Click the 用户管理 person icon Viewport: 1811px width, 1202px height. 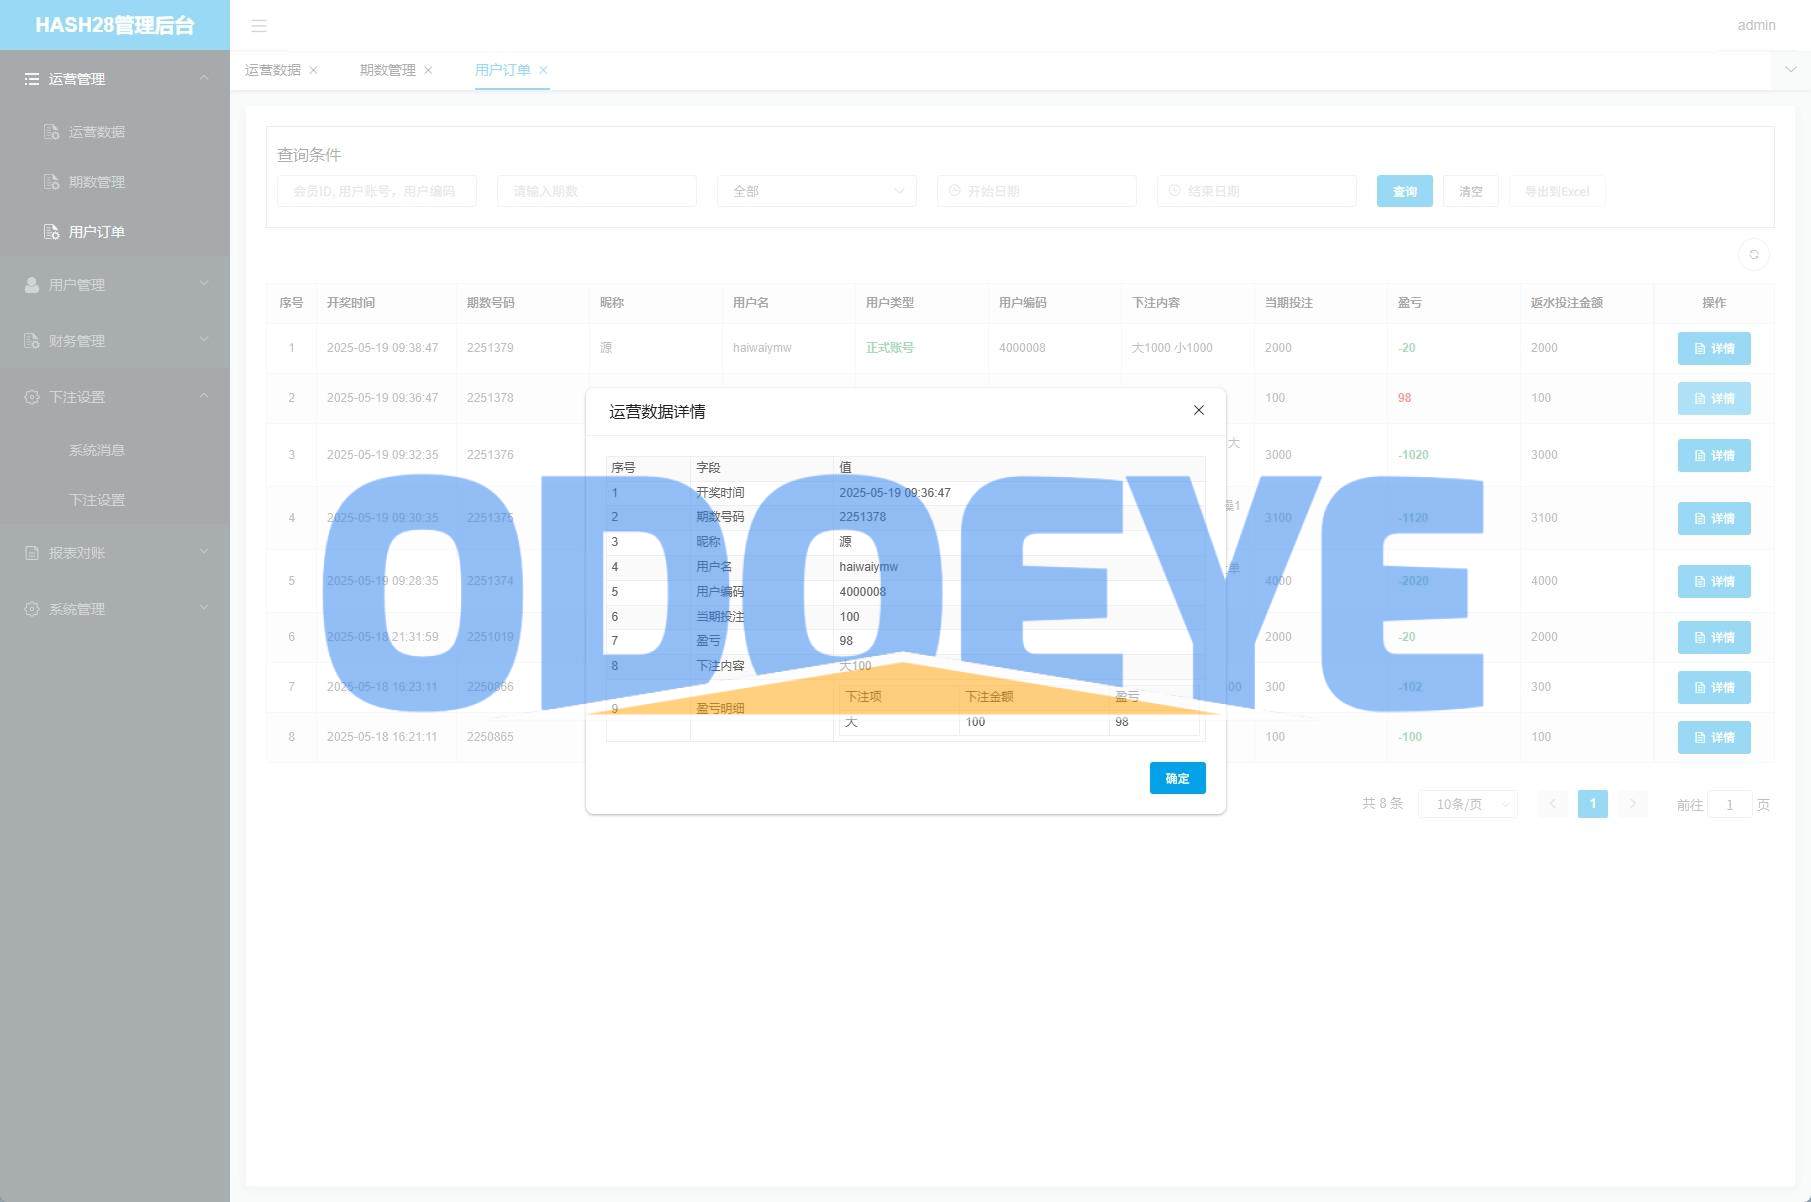point(32,285)
